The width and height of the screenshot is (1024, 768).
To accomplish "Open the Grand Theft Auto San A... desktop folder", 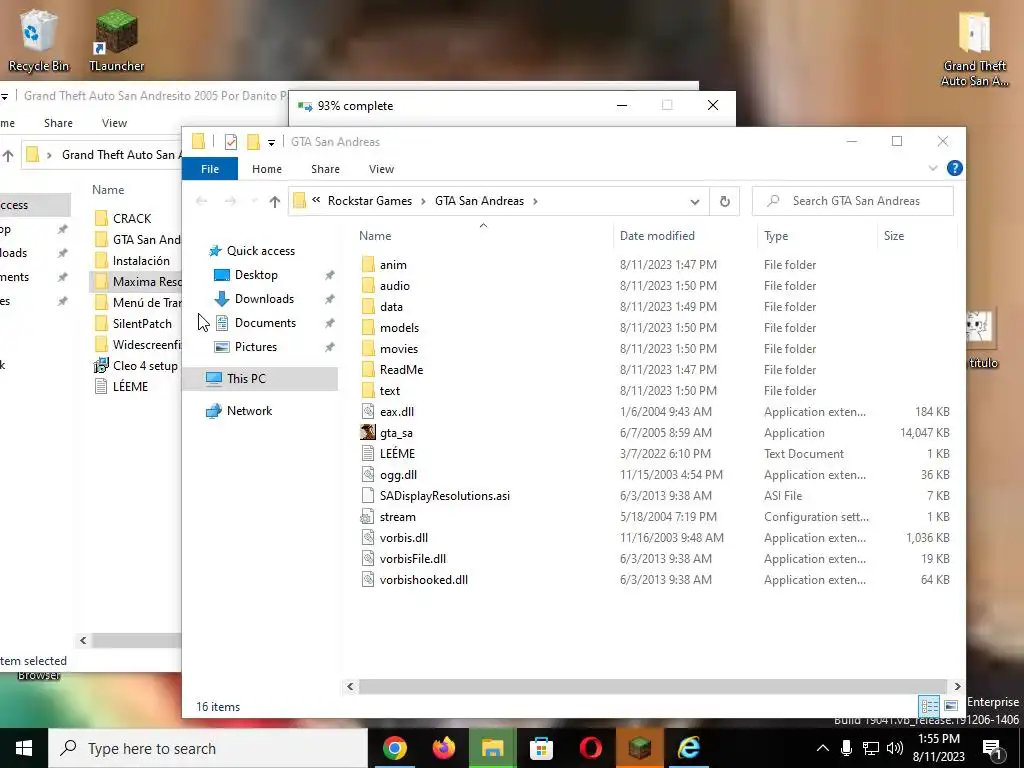I will tap(974, 49).
